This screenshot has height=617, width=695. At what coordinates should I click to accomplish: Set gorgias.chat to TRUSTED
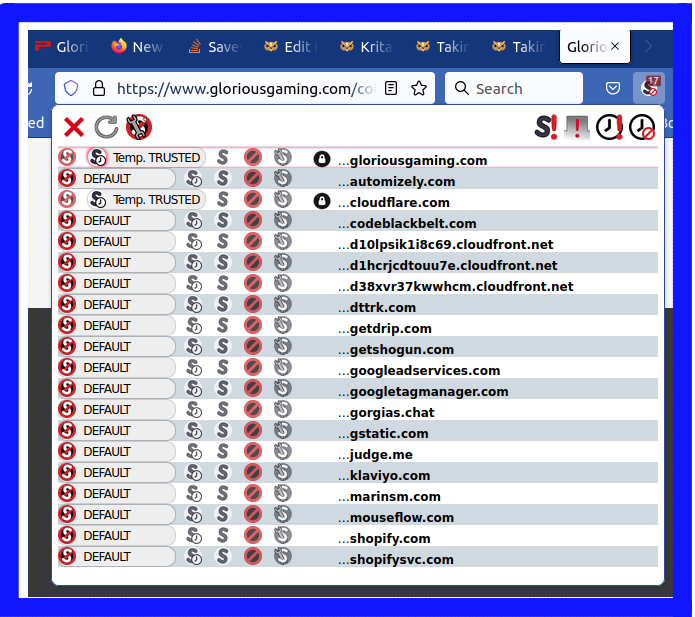223,410
